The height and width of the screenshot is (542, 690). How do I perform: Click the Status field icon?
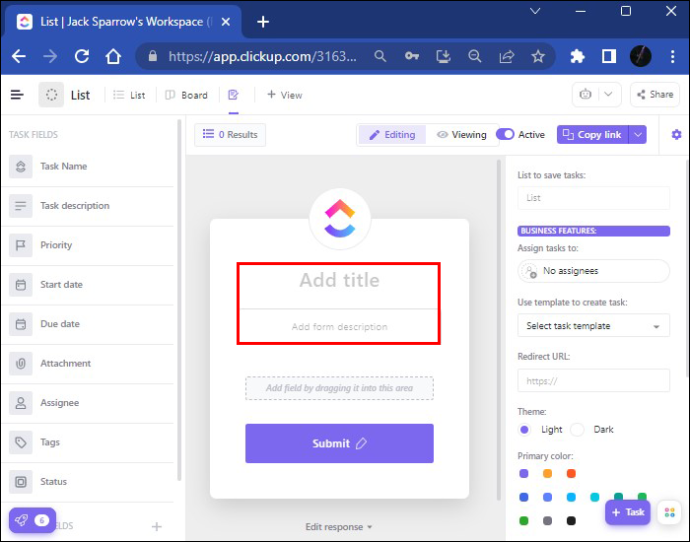coord(20,482)
